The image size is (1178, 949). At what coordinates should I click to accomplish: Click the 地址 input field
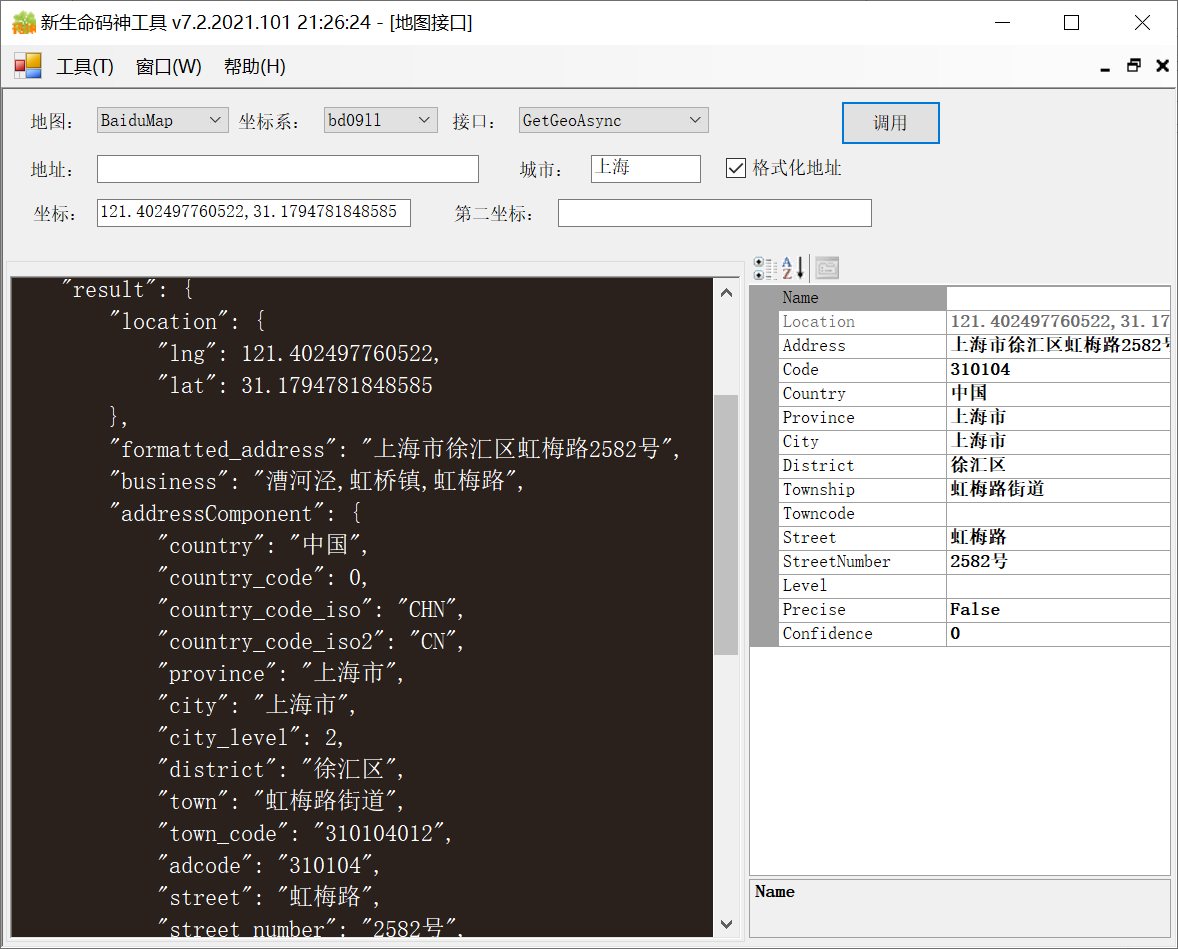tap(288, 169)
